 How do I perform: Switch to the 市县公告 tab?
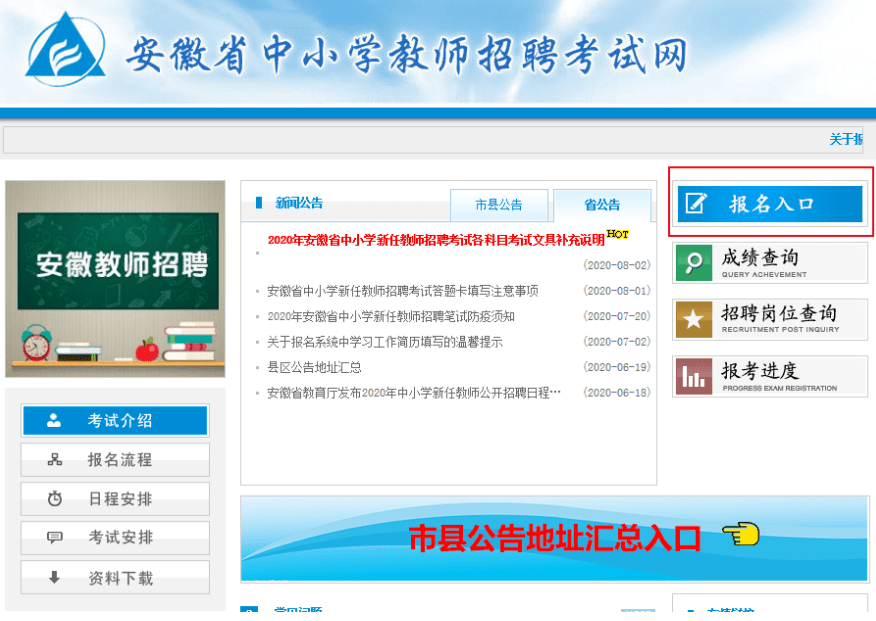(499, 205)
